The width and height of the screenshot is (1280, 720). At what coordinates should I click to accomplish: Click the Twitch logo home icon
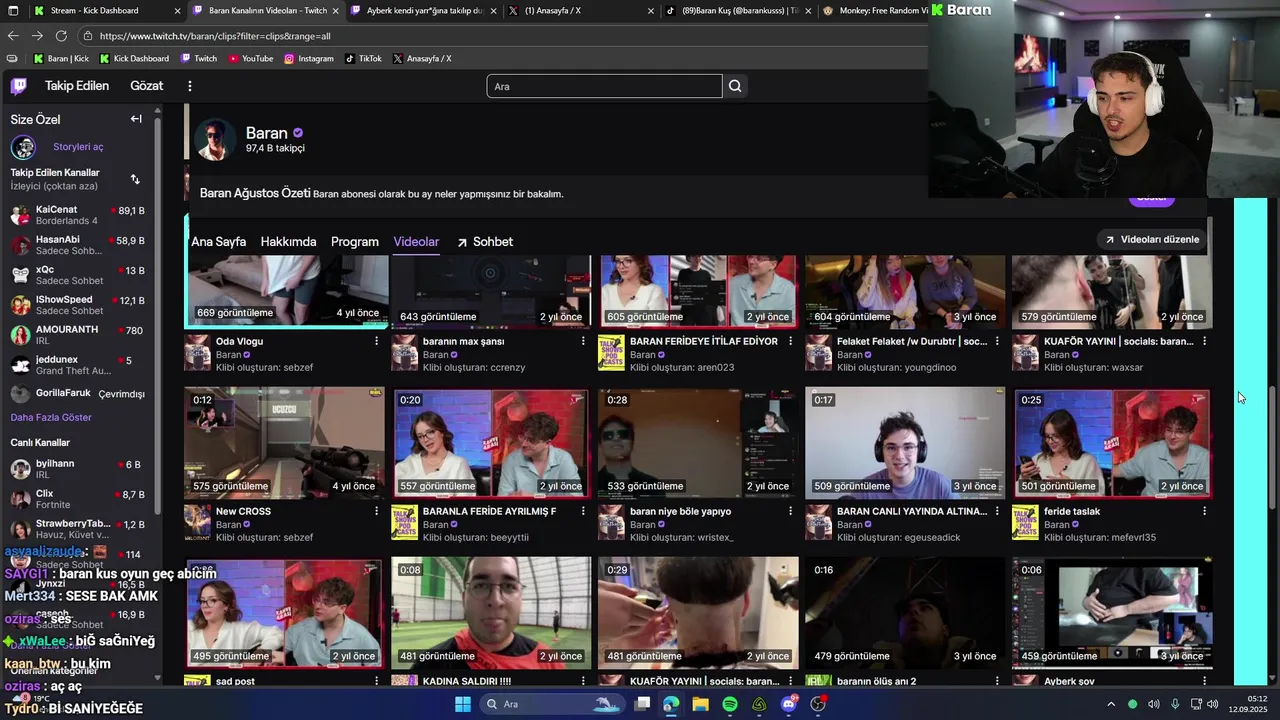pos(19,86)
